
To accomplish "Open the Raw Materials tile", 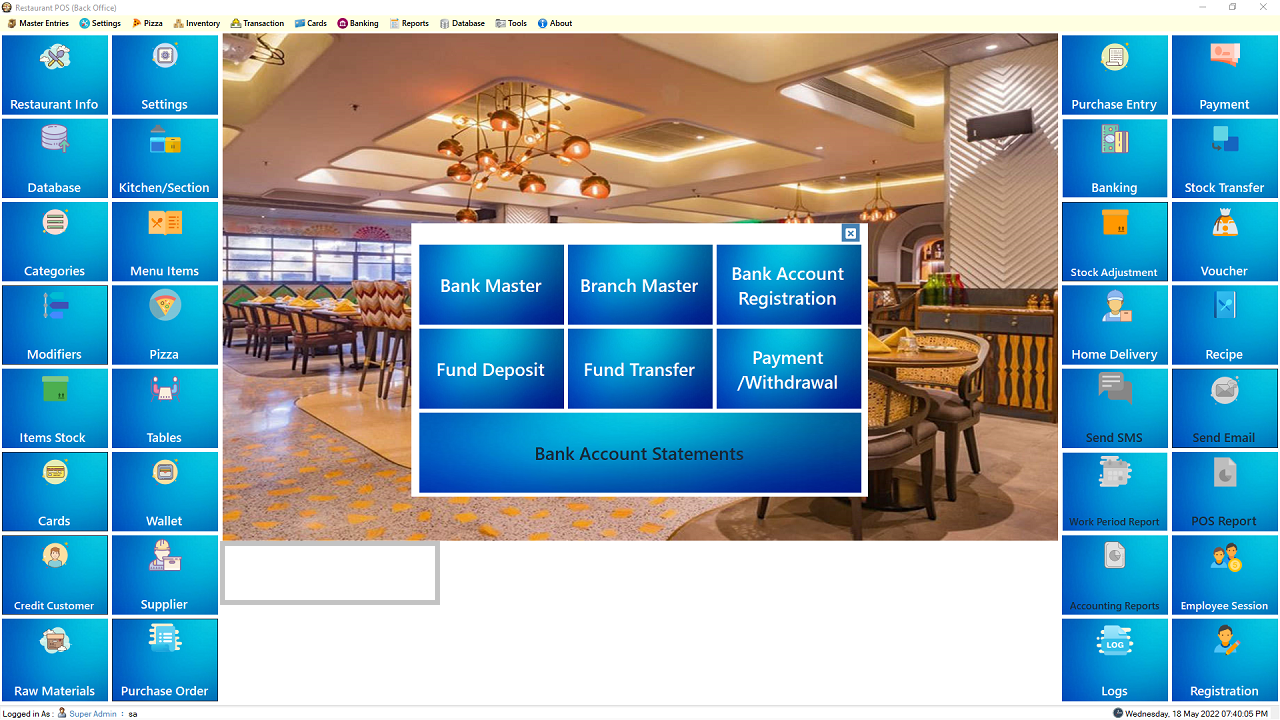I will click(55, 660).
